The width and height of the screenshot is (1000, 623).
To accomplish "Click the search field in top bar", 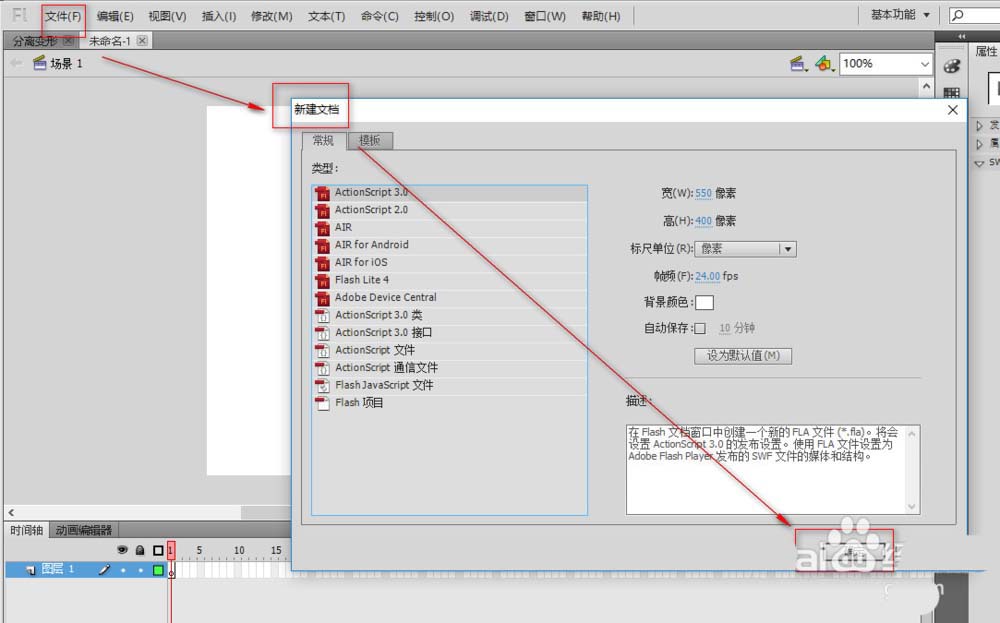I will tap(974, 15).
